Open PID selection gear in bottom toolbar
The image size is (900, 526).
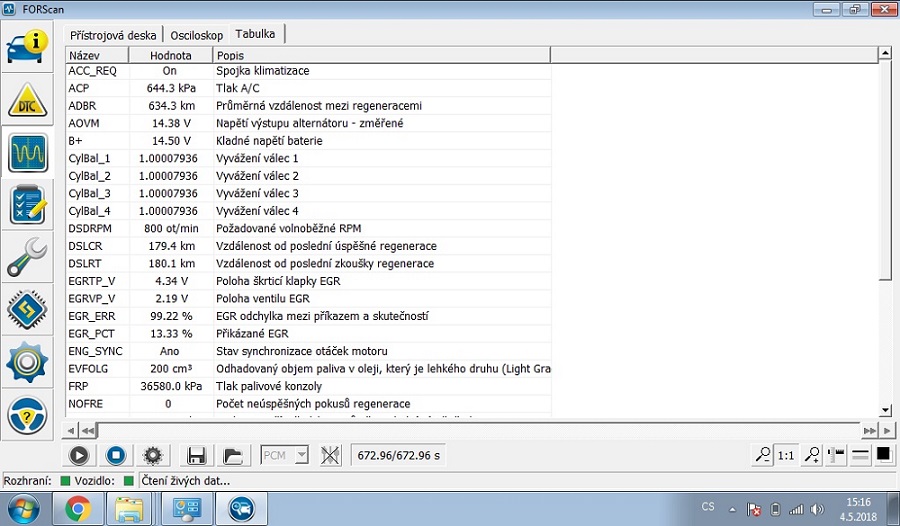153,456
